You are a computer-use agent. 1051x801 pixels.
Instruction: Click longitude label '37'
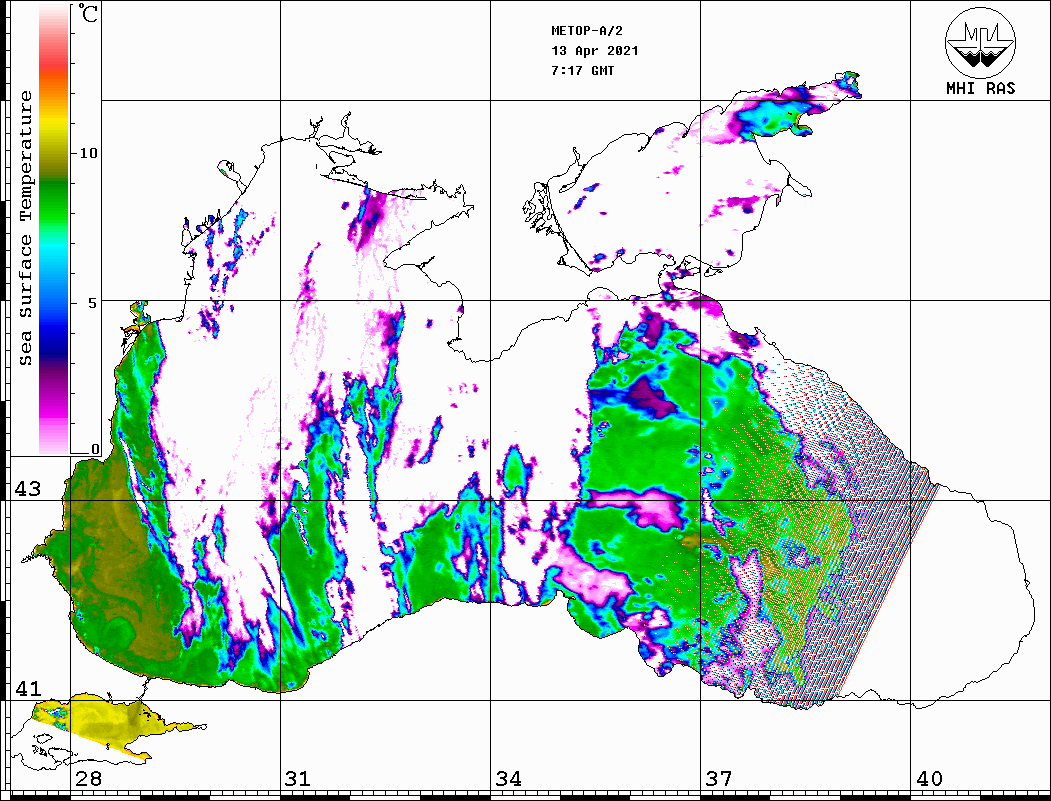point(719,779)
